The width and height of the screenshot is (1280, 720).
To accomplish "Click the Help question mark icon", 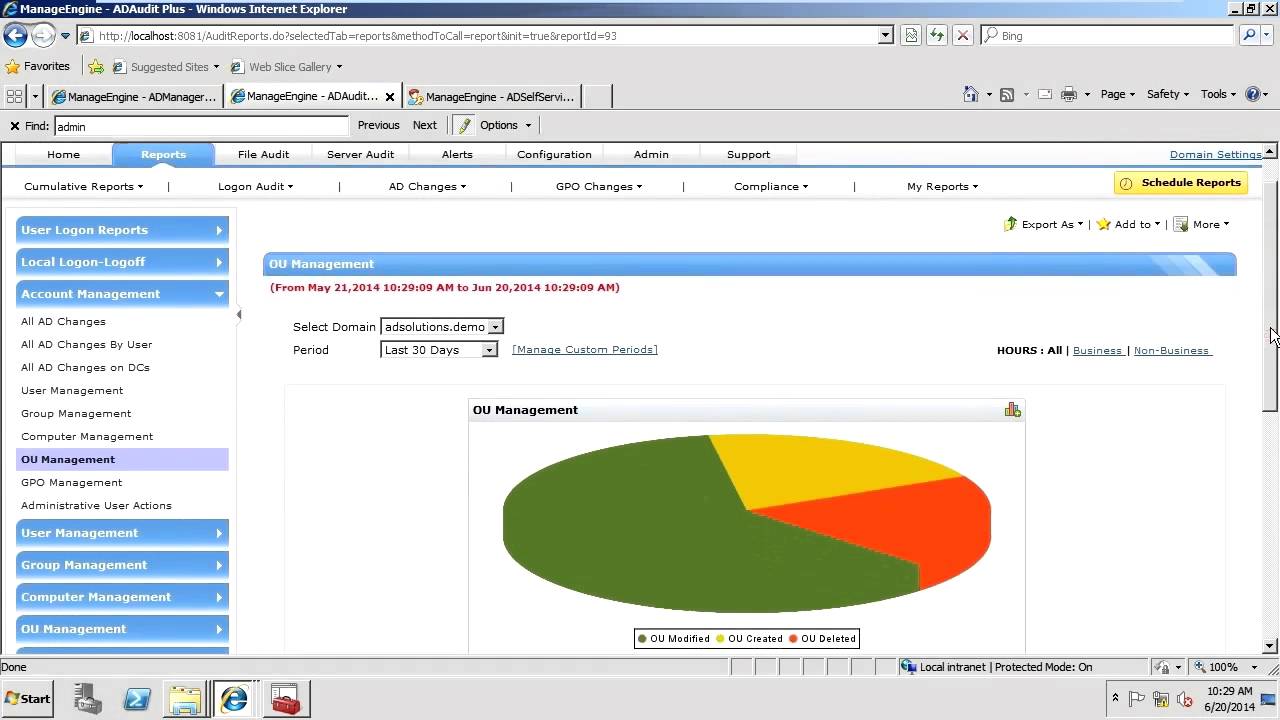I will point(1253,94).
